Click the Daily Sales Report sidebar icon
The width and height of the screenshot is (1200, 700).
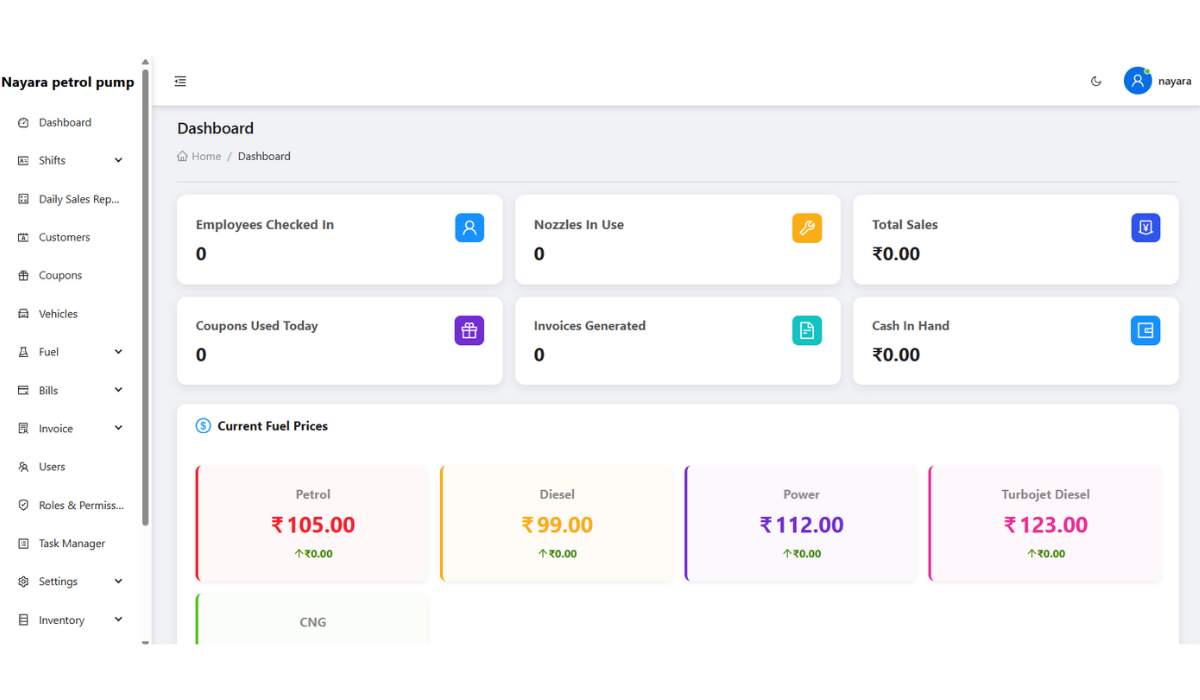click(x=24, y=199)
